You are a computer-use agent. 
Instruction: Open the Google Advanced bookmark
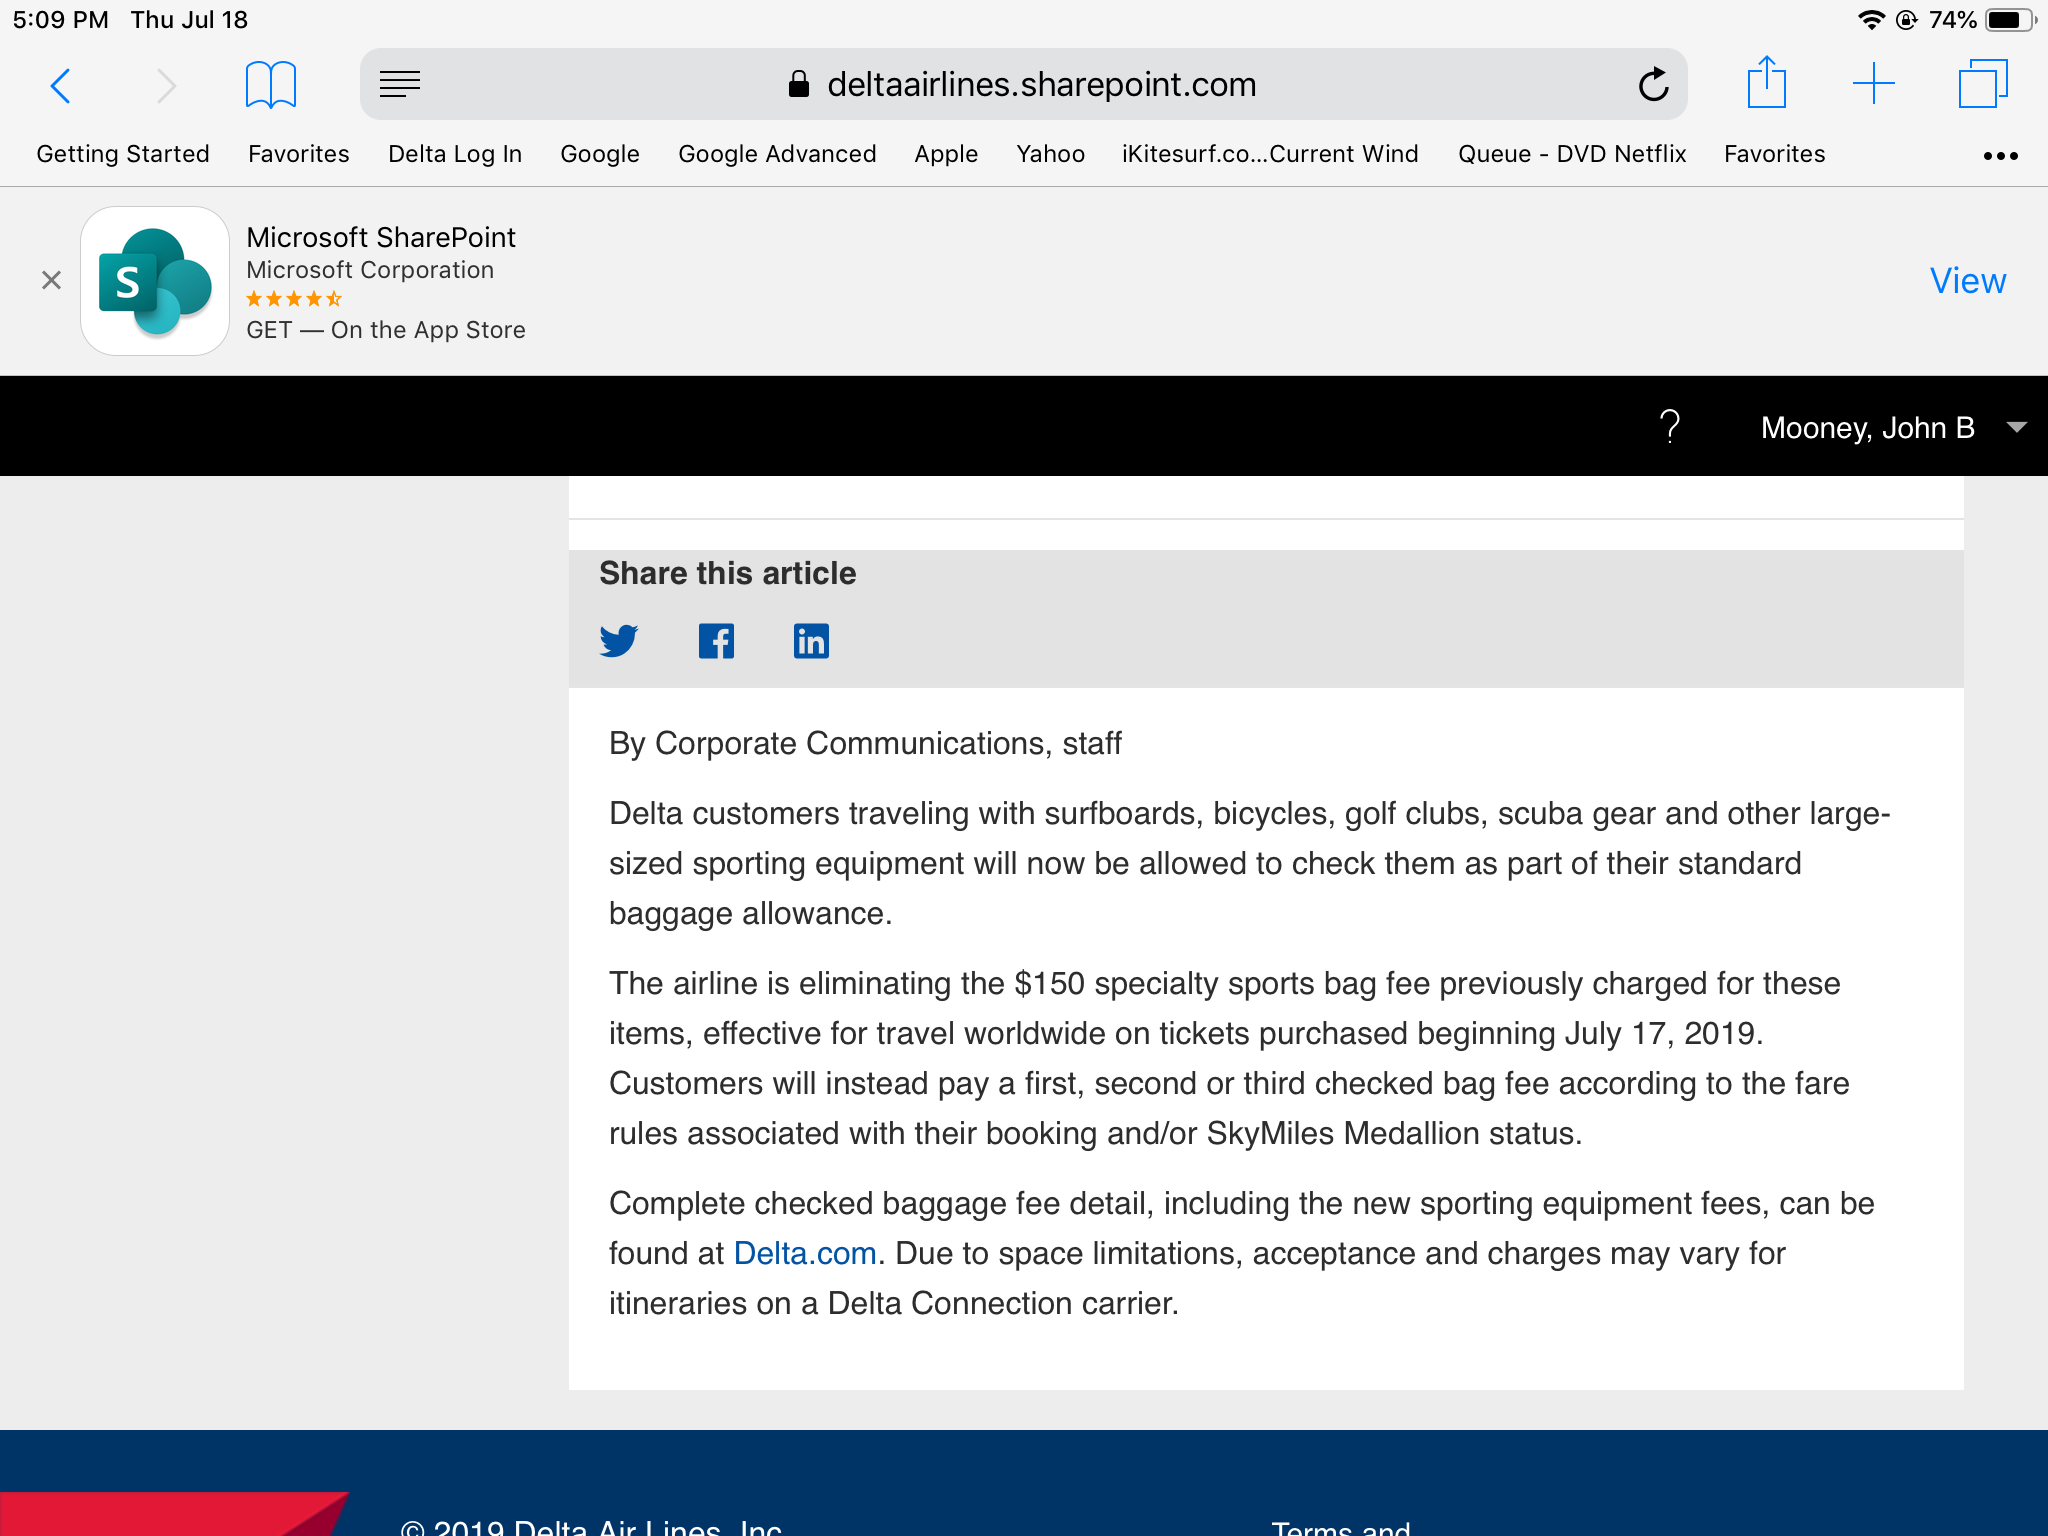(777, 154)
